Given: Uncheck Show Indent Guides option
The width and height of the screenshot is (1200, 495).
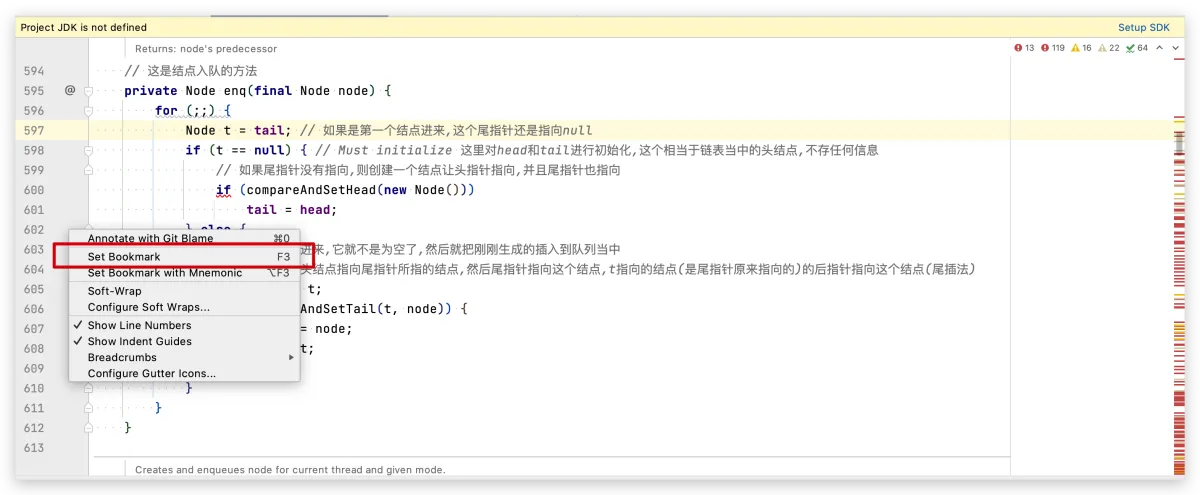Looking at the screenshot, I should click(x=139, y=341).
